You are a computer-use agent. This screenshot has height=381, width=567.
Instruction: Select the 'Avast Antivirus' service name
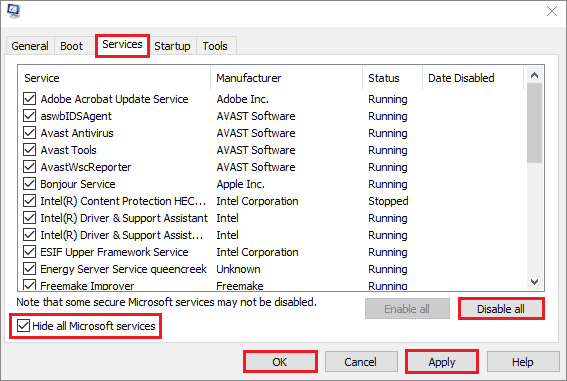coord(77,133)
